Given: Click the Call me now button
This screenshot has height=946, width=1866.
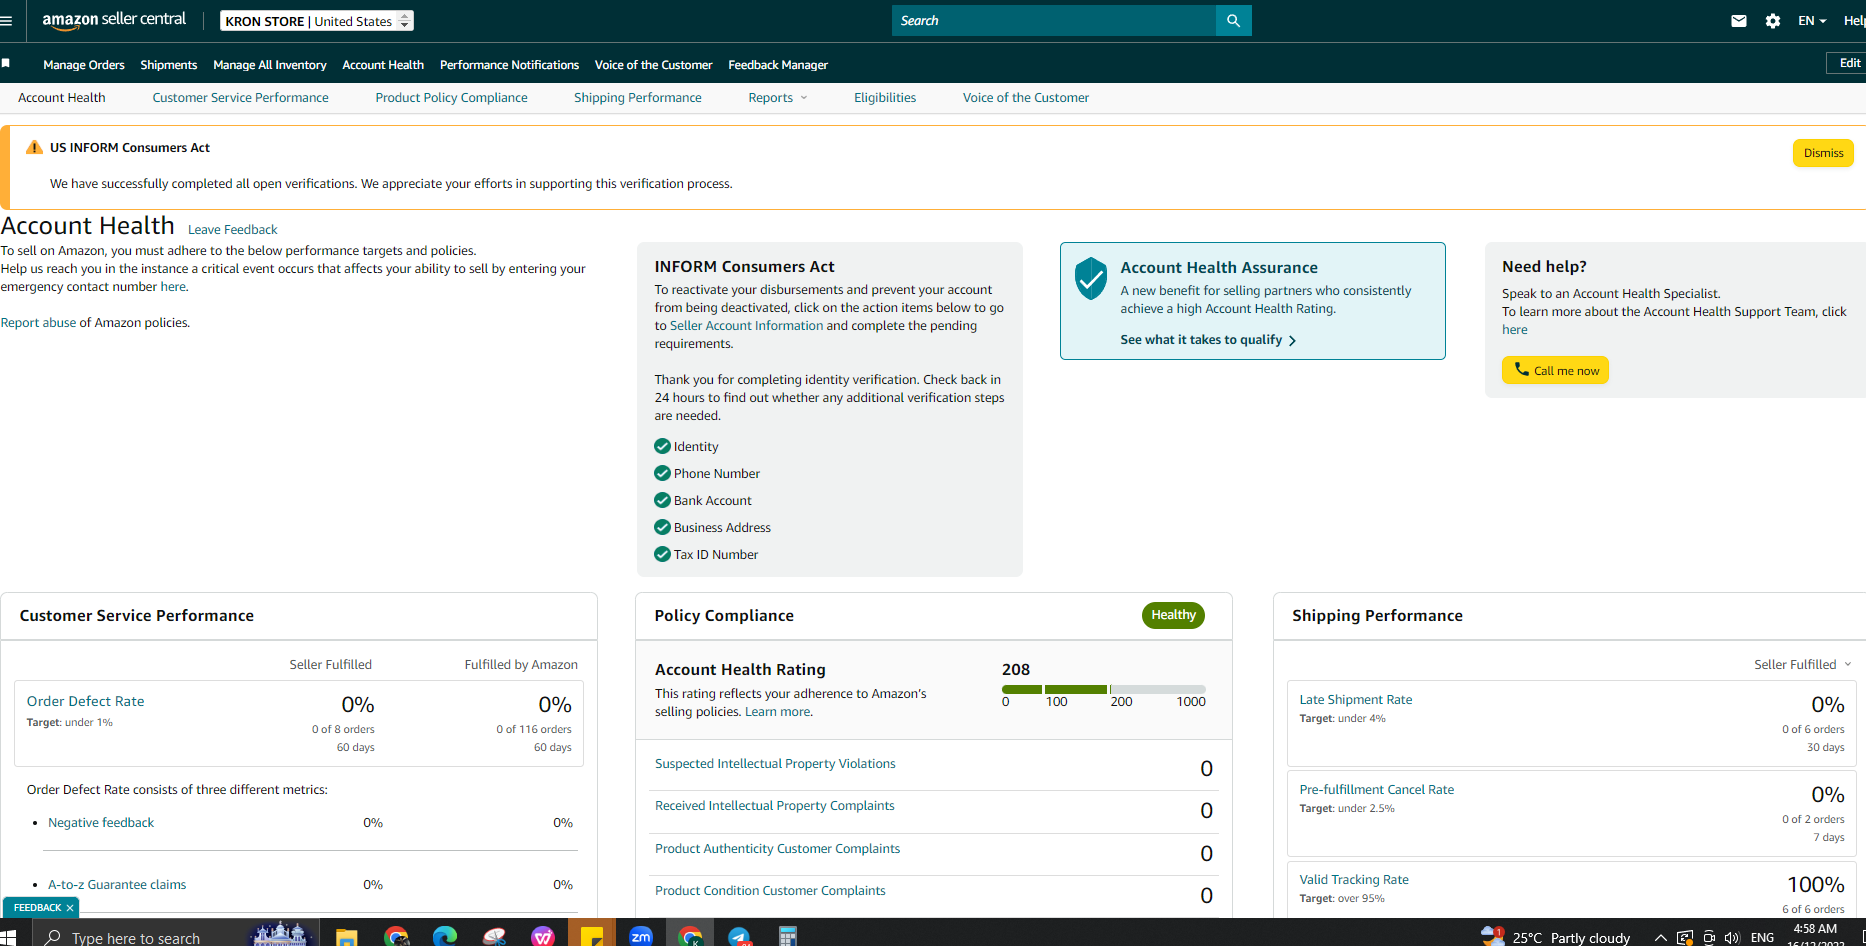Looking at the screenshot, I should (x=1555, y=370).
